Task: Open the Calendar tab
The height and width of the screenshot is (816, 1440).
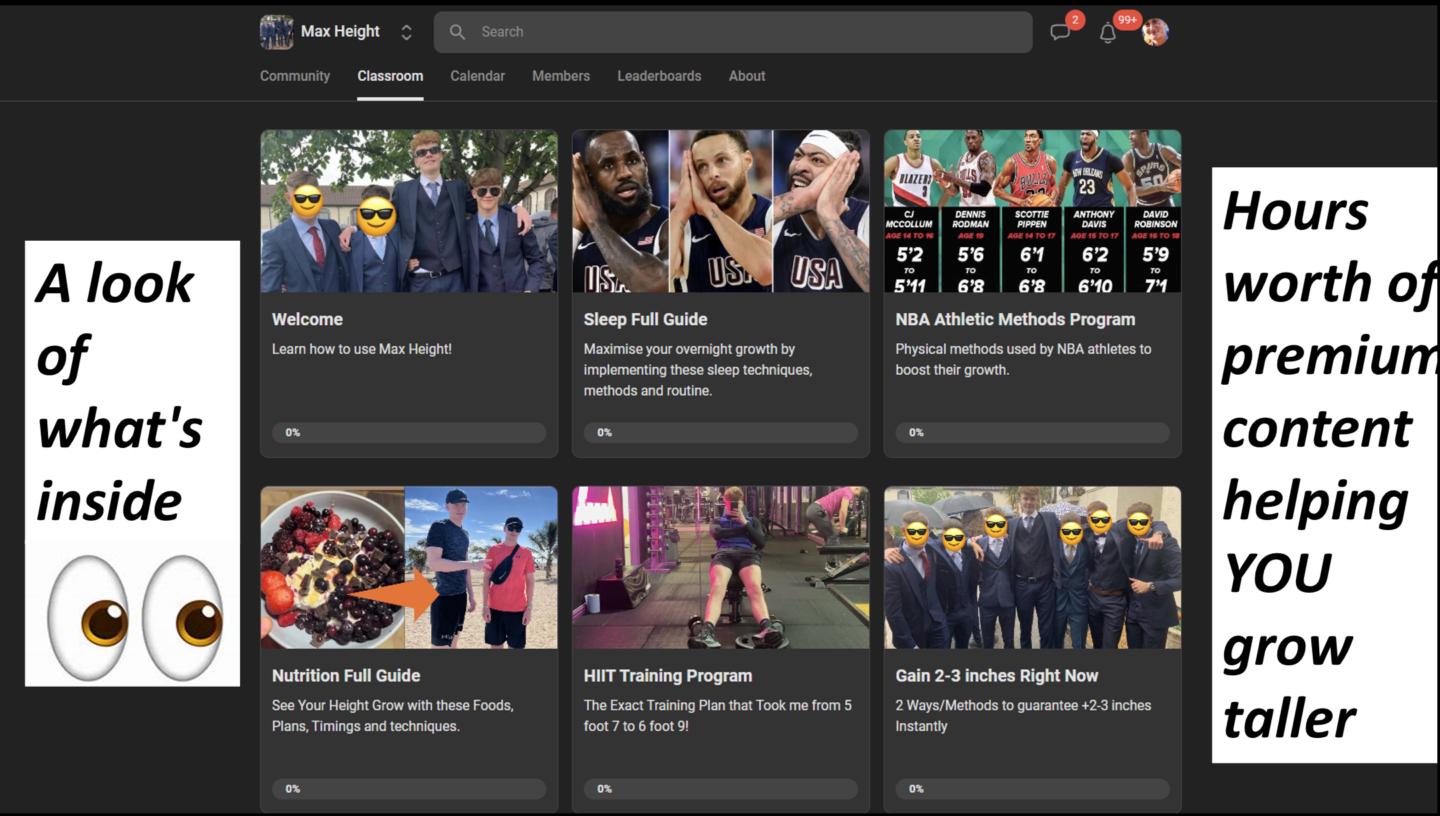Action: 477,76
